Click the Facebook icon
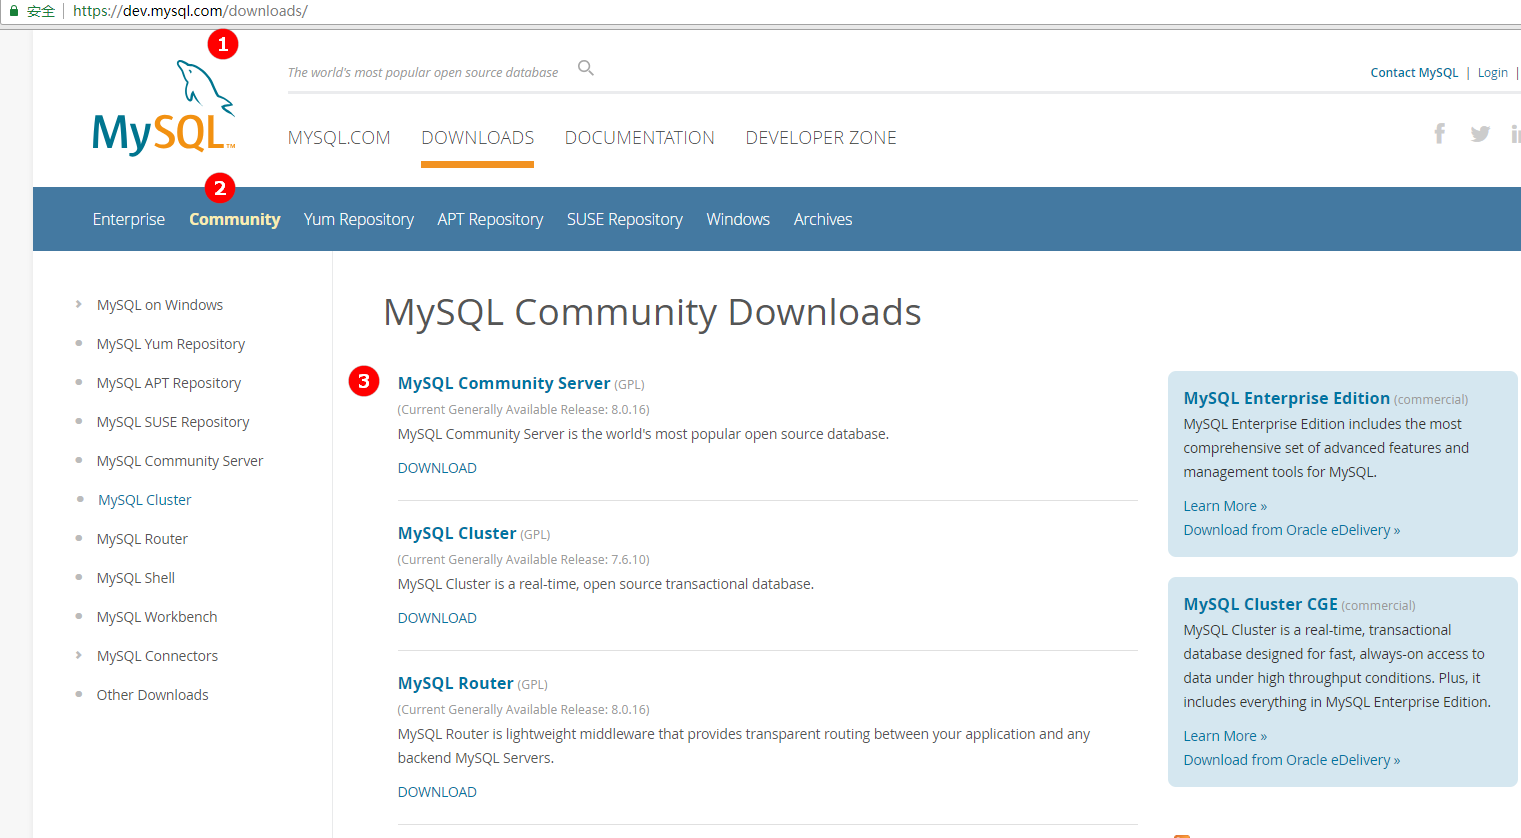Viewport: 1521px width, 838px height. coord(1439,133)
